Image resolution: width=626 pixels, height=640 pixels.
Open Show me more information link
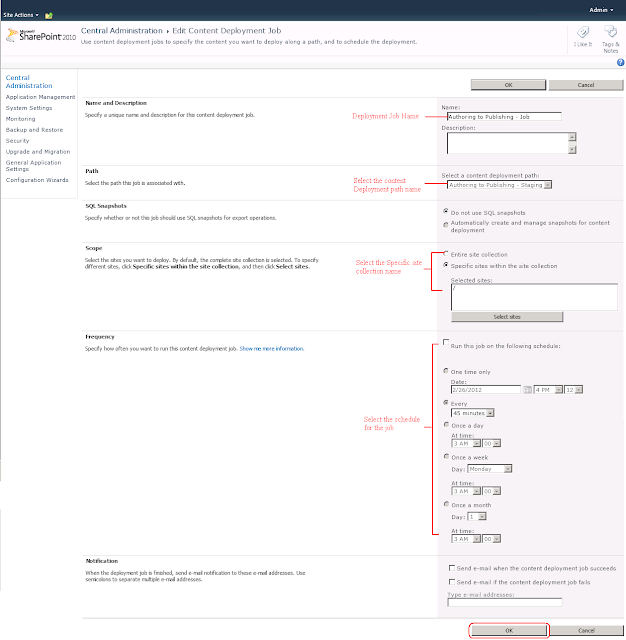pos(271,349)
